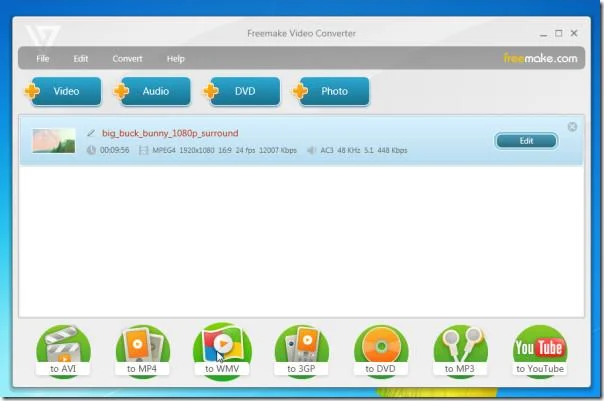Click the big_buck_bunny_1080p_surround file name
This screenshot has height=401, width=604.
[x=170, y=133]
